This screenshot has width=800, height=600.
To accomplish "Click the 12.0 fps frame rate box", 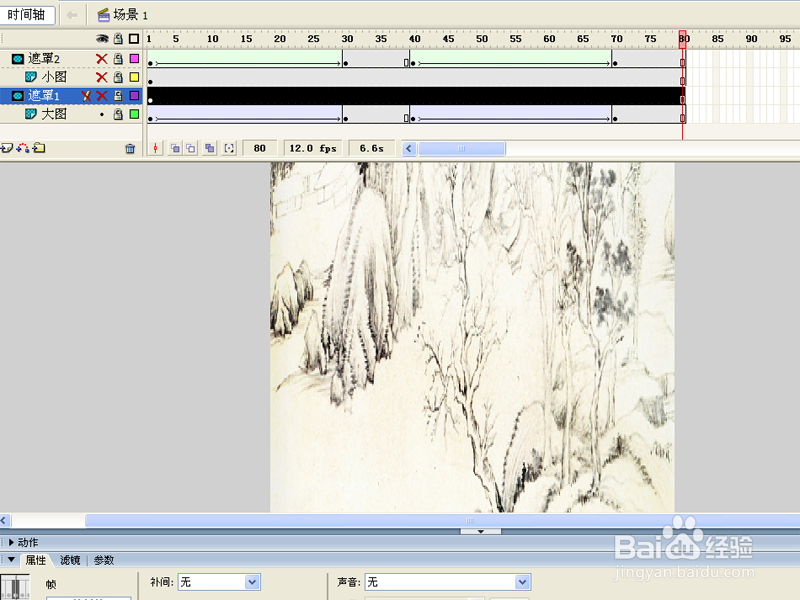I will 313,148.
